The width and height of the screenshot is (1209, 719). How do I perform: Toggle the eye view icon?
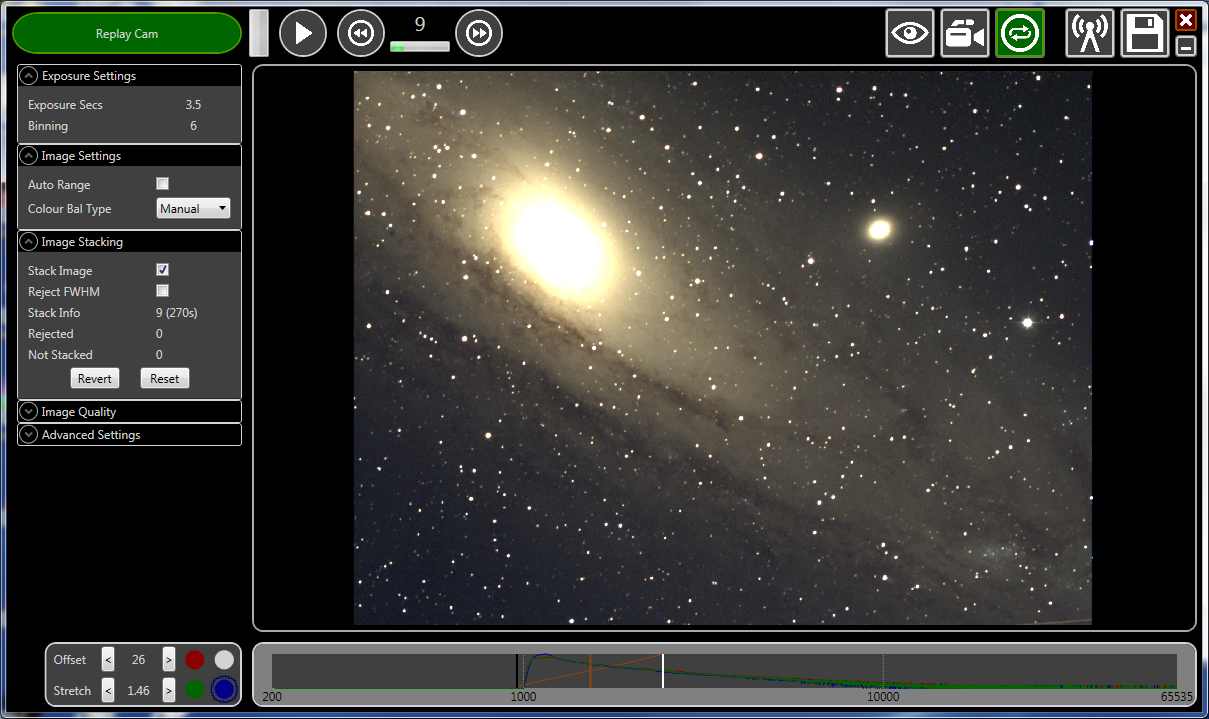point(910,34)
